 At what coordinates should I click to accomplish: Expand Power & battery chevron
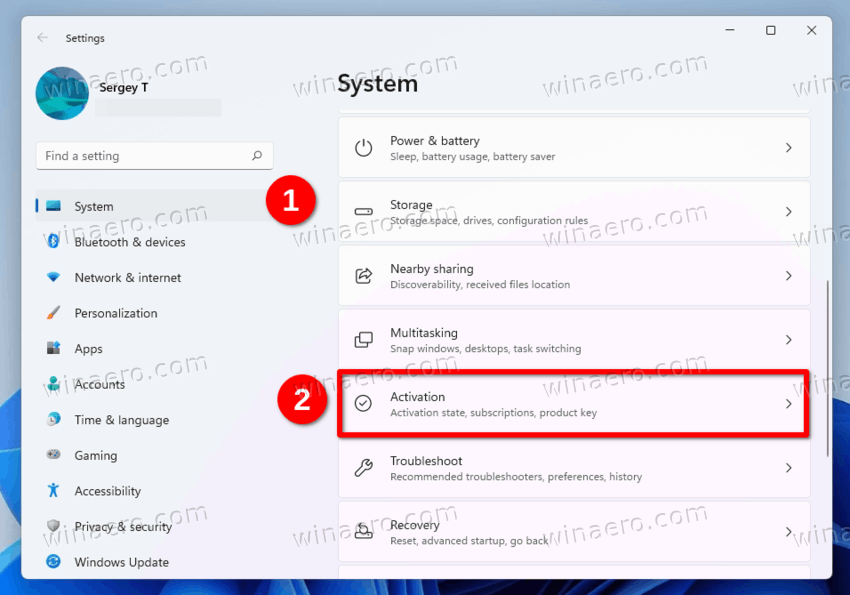pos(789,147)
